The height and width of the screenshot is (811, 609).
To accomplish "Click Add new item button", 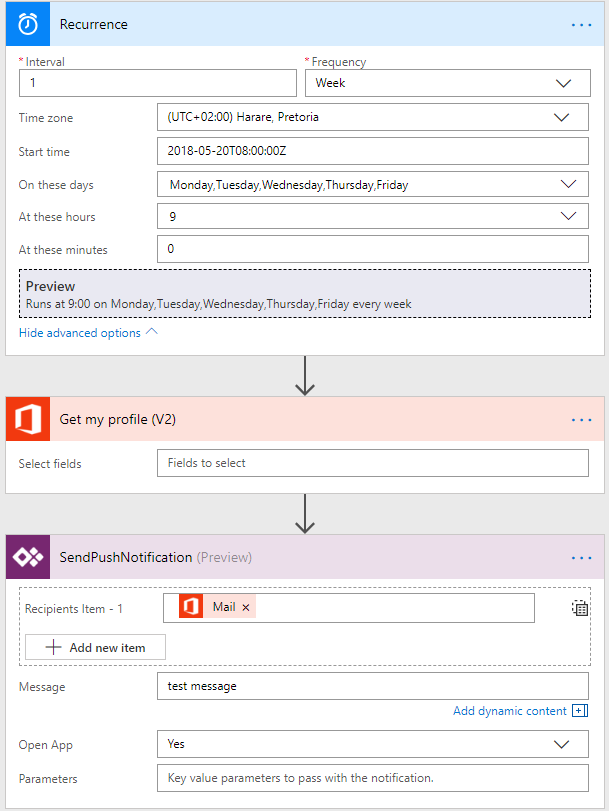I will pos(96,648).
